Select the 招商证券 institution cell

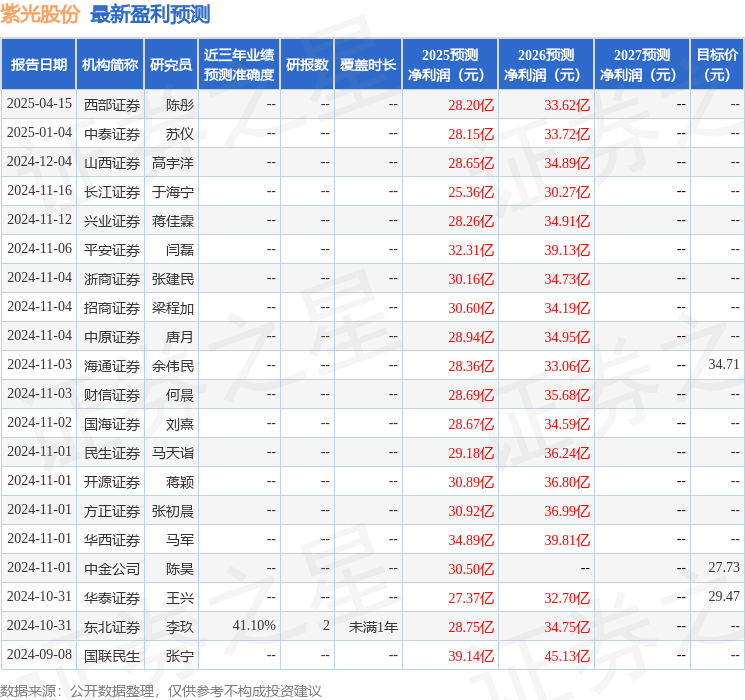pos(112,308)
